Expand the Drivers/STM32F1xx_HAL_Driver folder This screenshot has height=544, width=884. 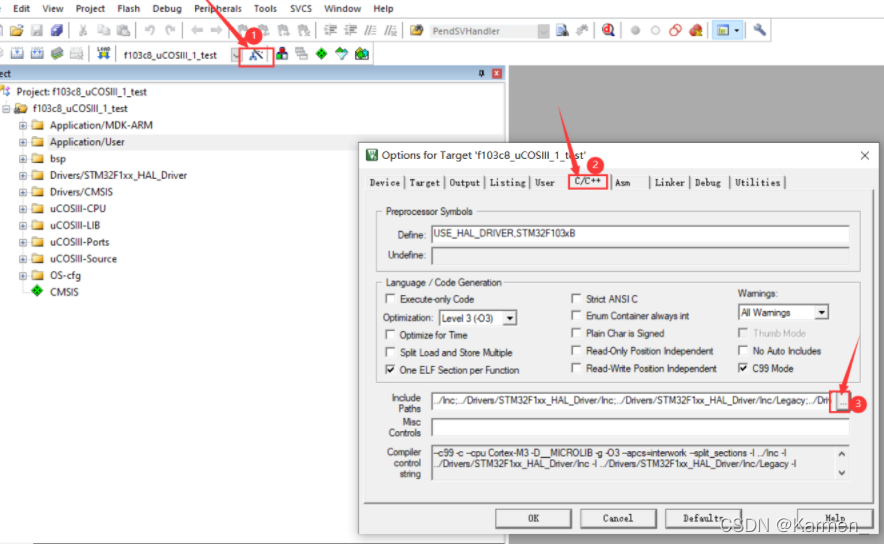point(23,175)
